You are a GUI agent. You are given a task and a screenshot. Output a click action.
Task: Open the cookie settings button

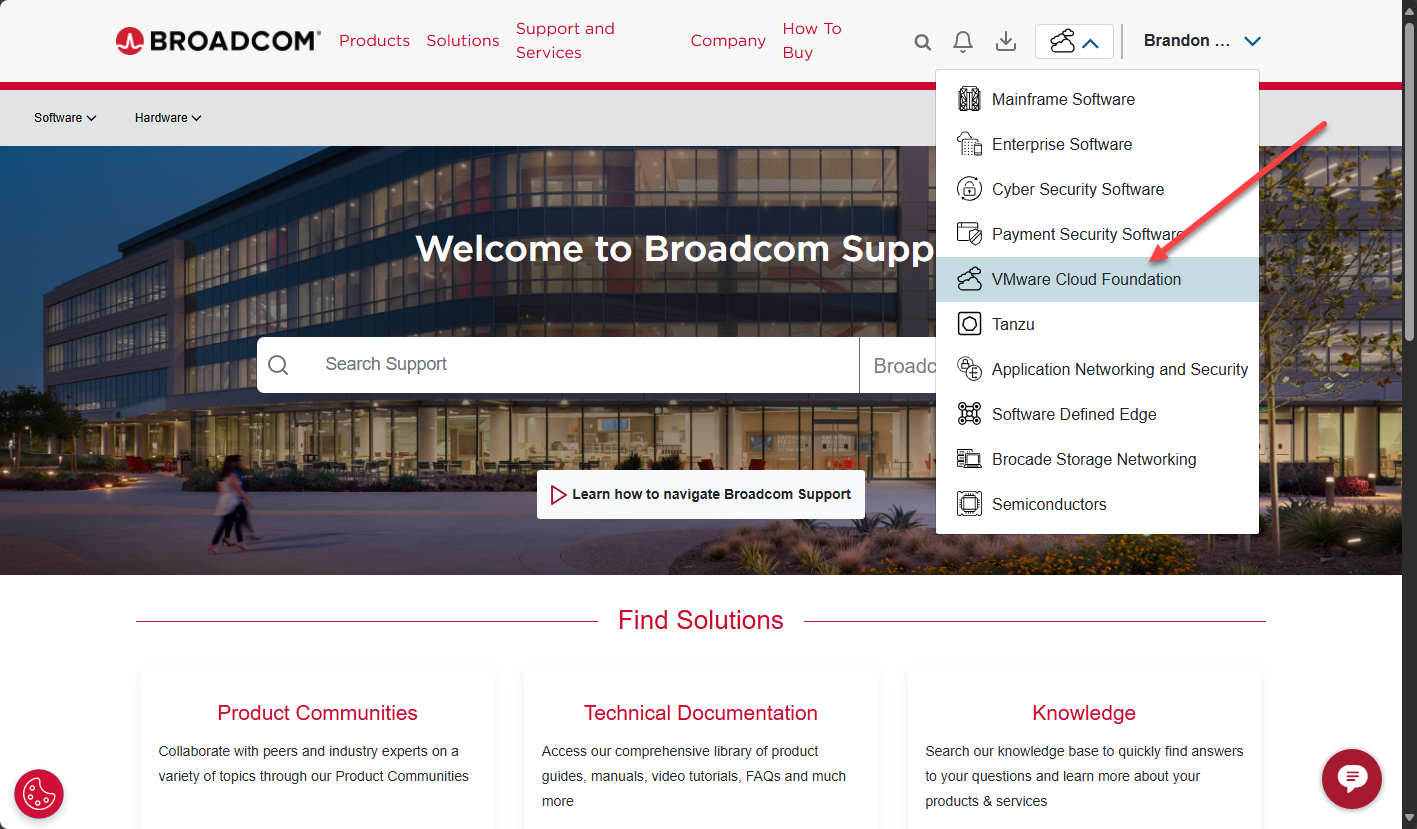pos(39,794)
